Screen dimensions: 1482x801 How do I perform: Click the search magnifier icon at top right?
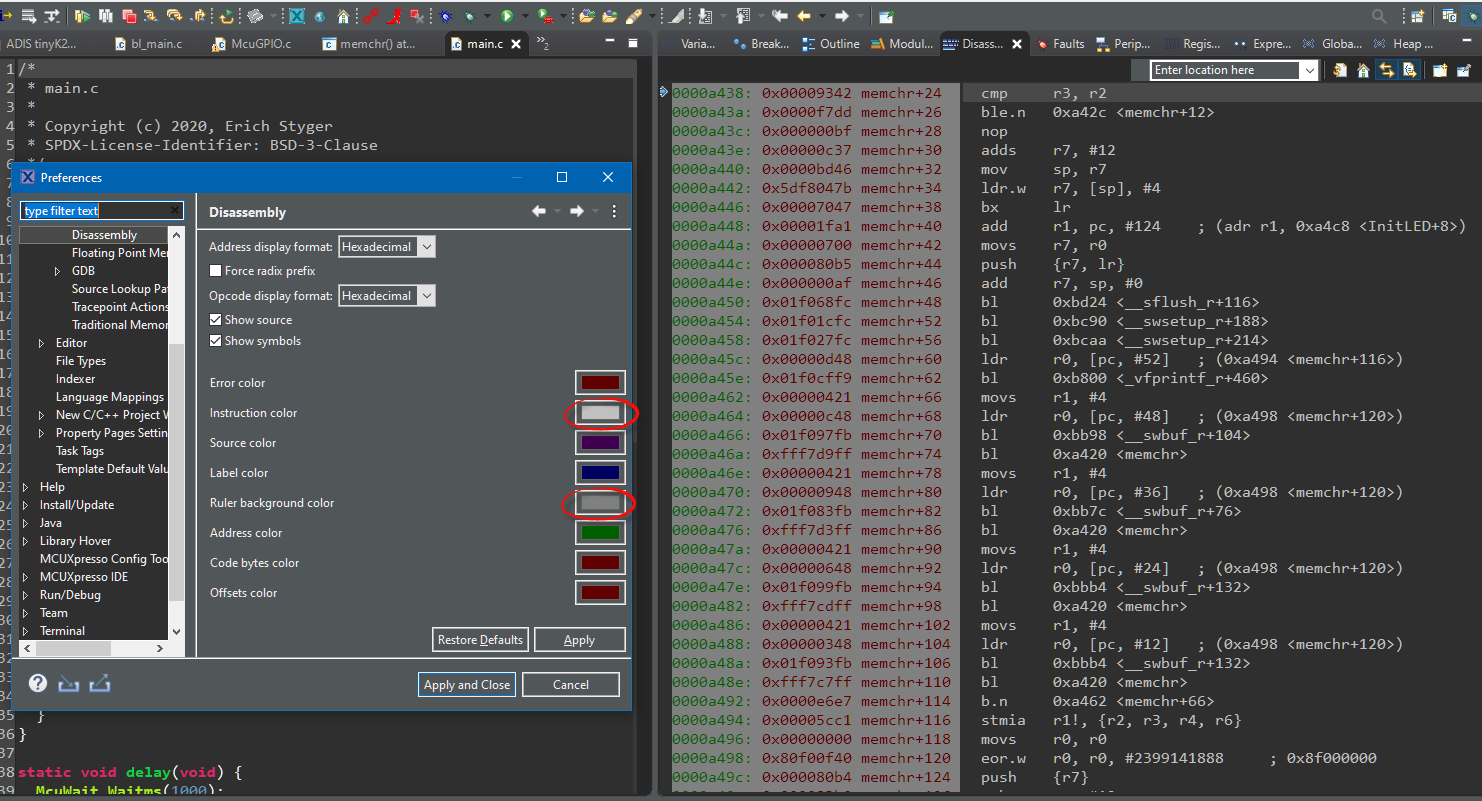point(1379,16)
